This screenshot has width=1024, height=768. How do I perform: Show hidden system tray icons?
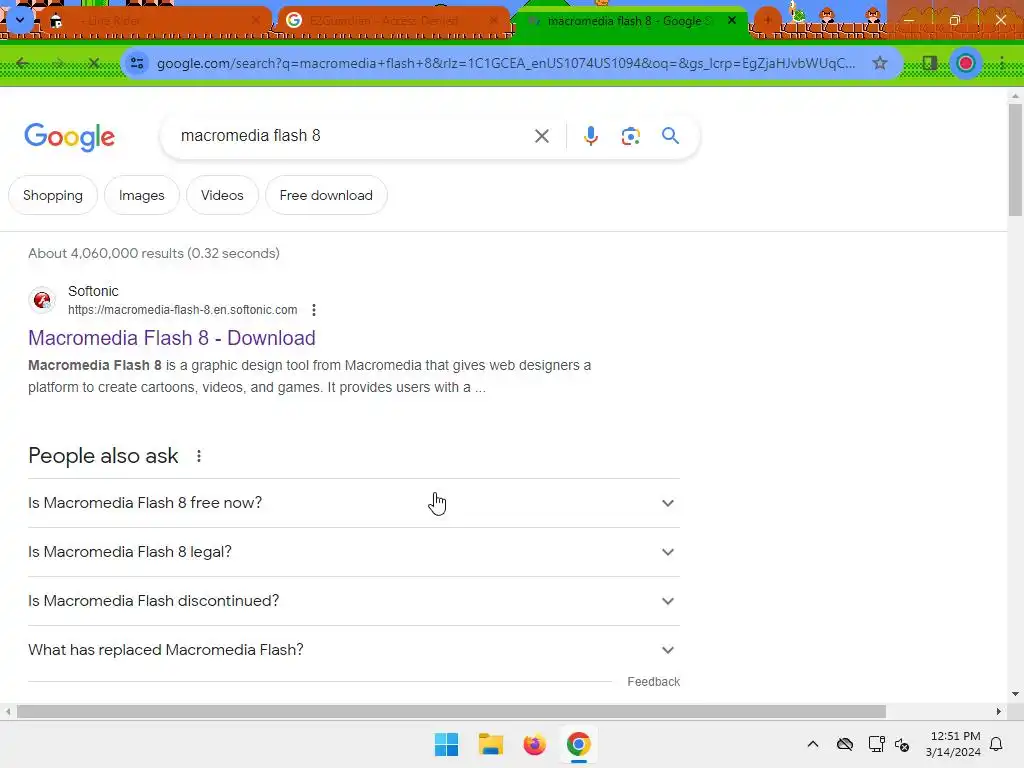click(x=812, y=744)
